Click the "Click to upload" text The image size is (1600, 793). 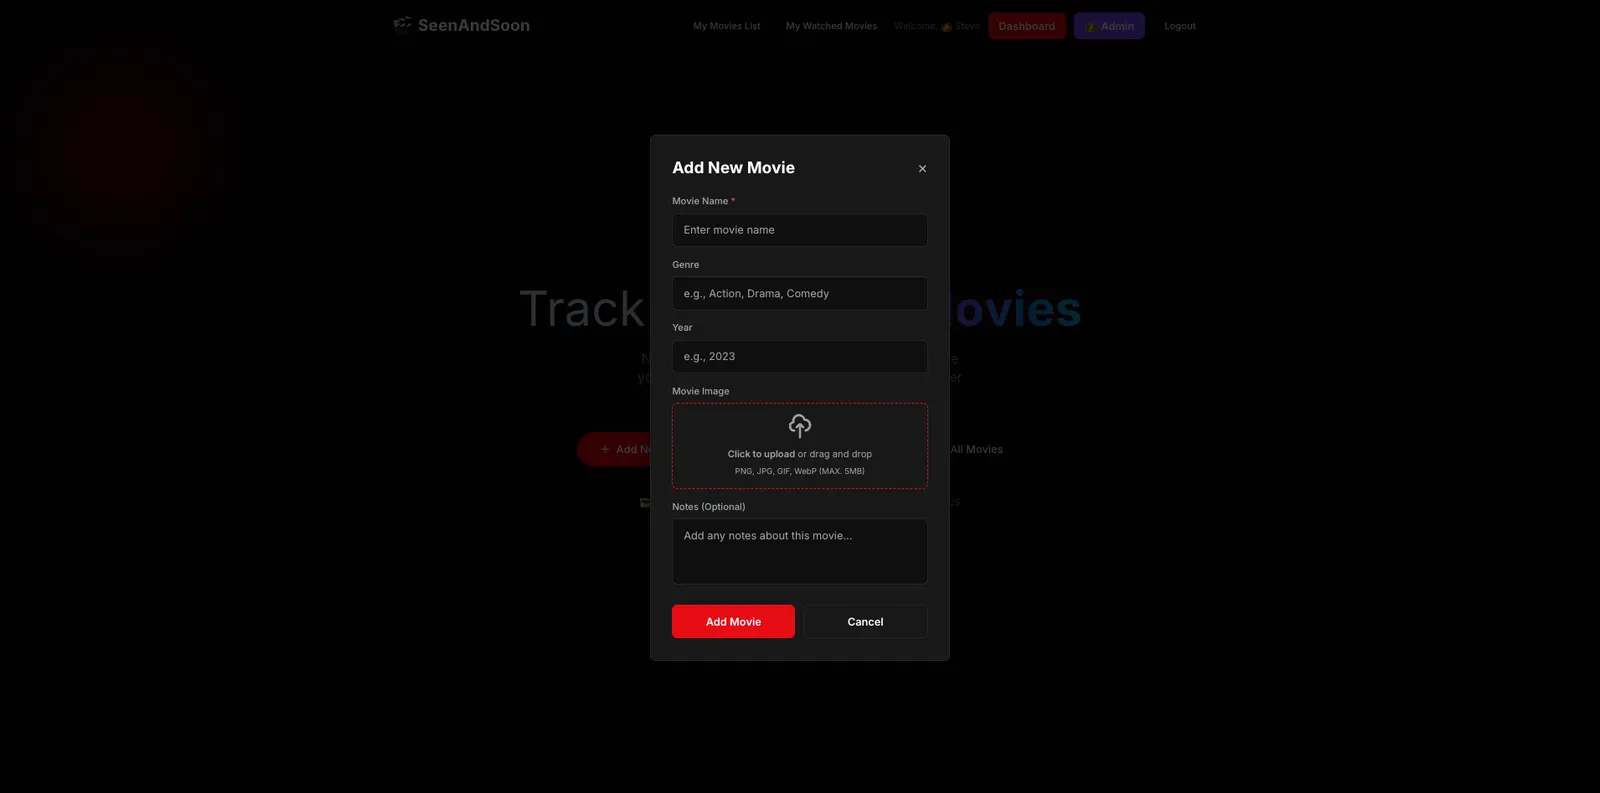point(761,454)
